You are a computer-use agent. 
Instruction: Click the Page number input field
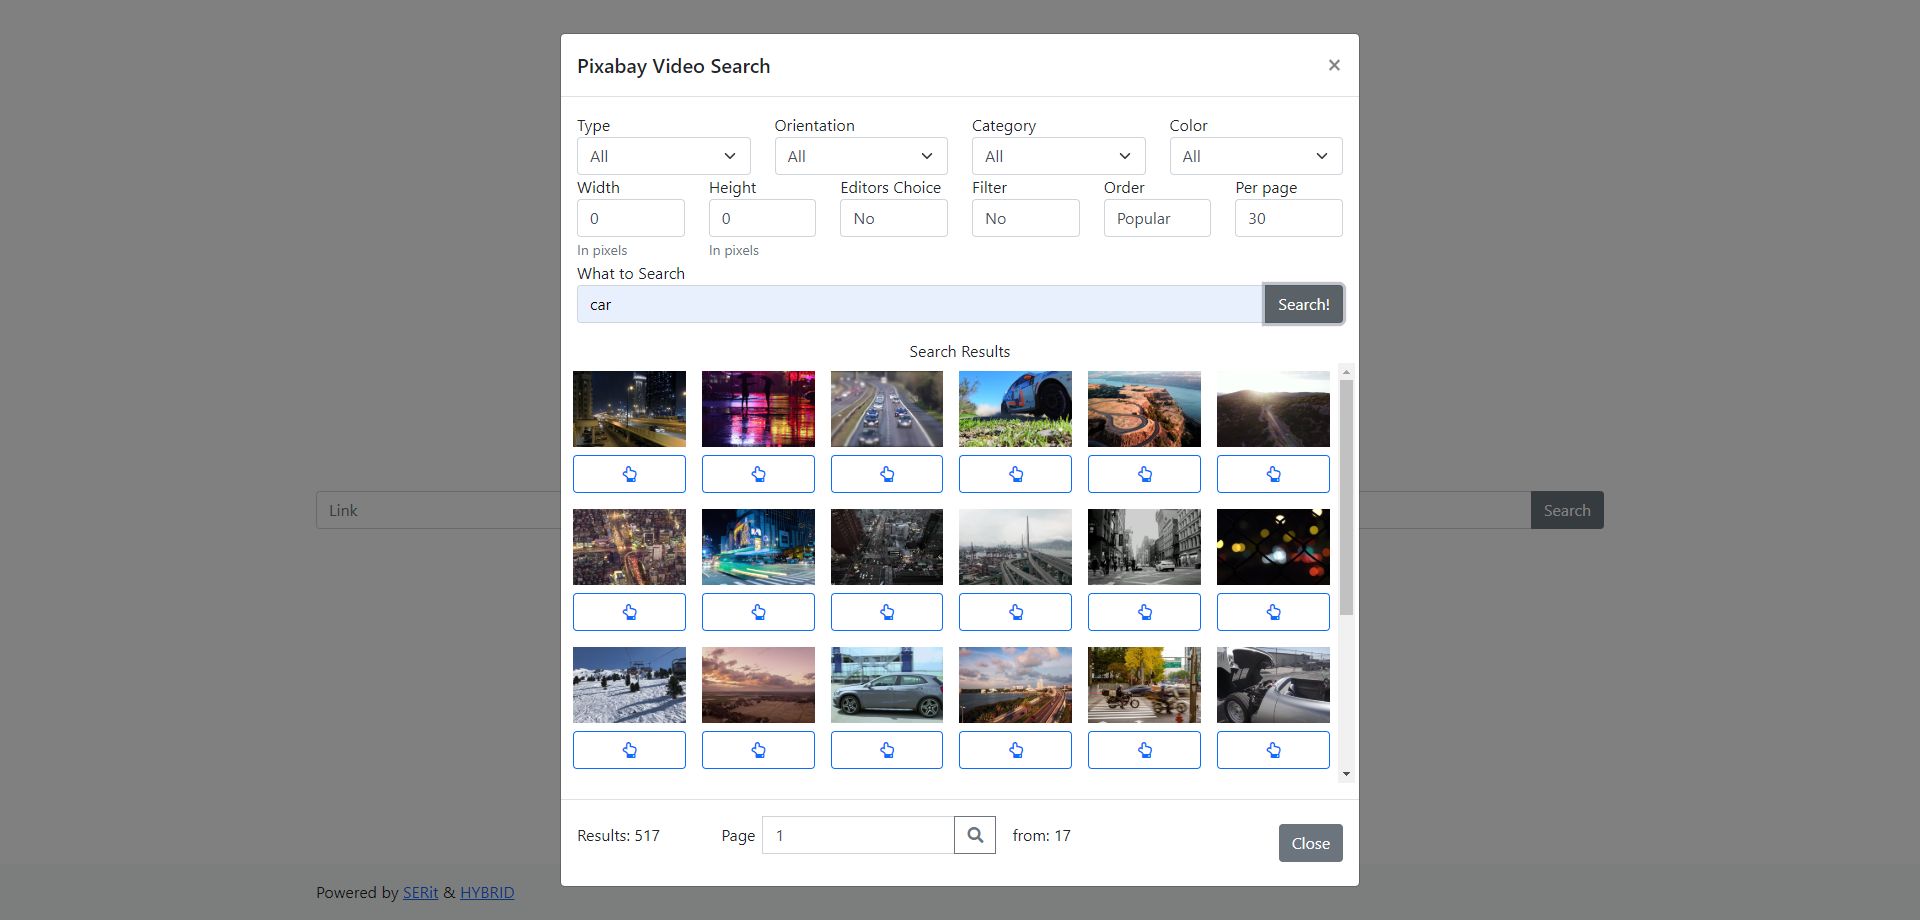(858, 835)
